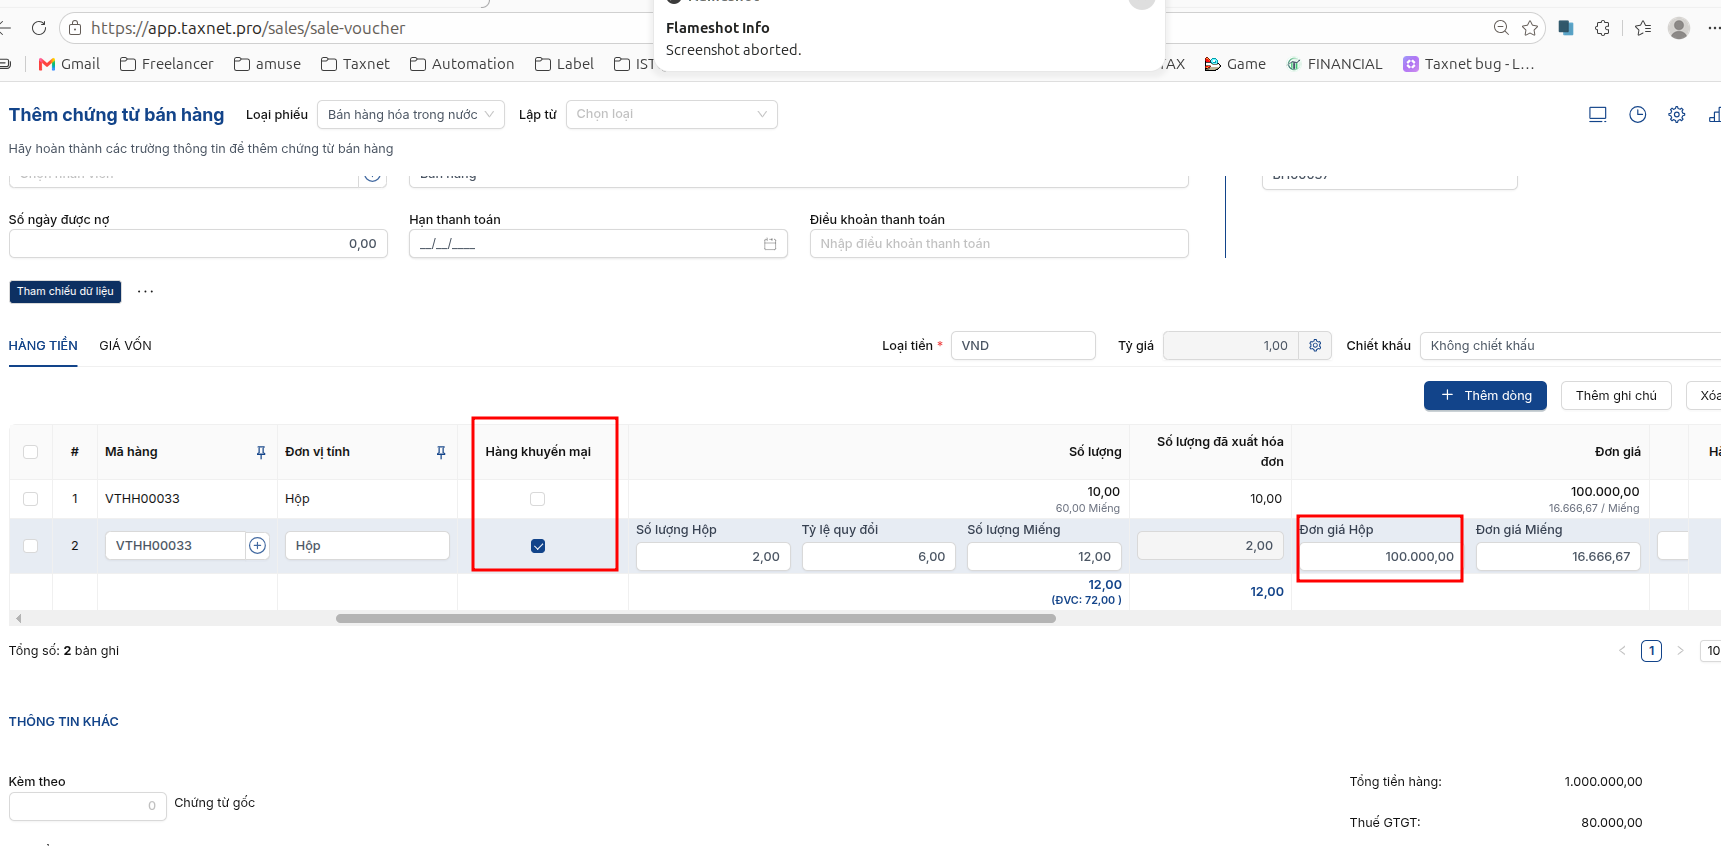Click the Tham chiếu dữ liệu button
This screenshot has height=846, width=1721.
pos(65,291)
